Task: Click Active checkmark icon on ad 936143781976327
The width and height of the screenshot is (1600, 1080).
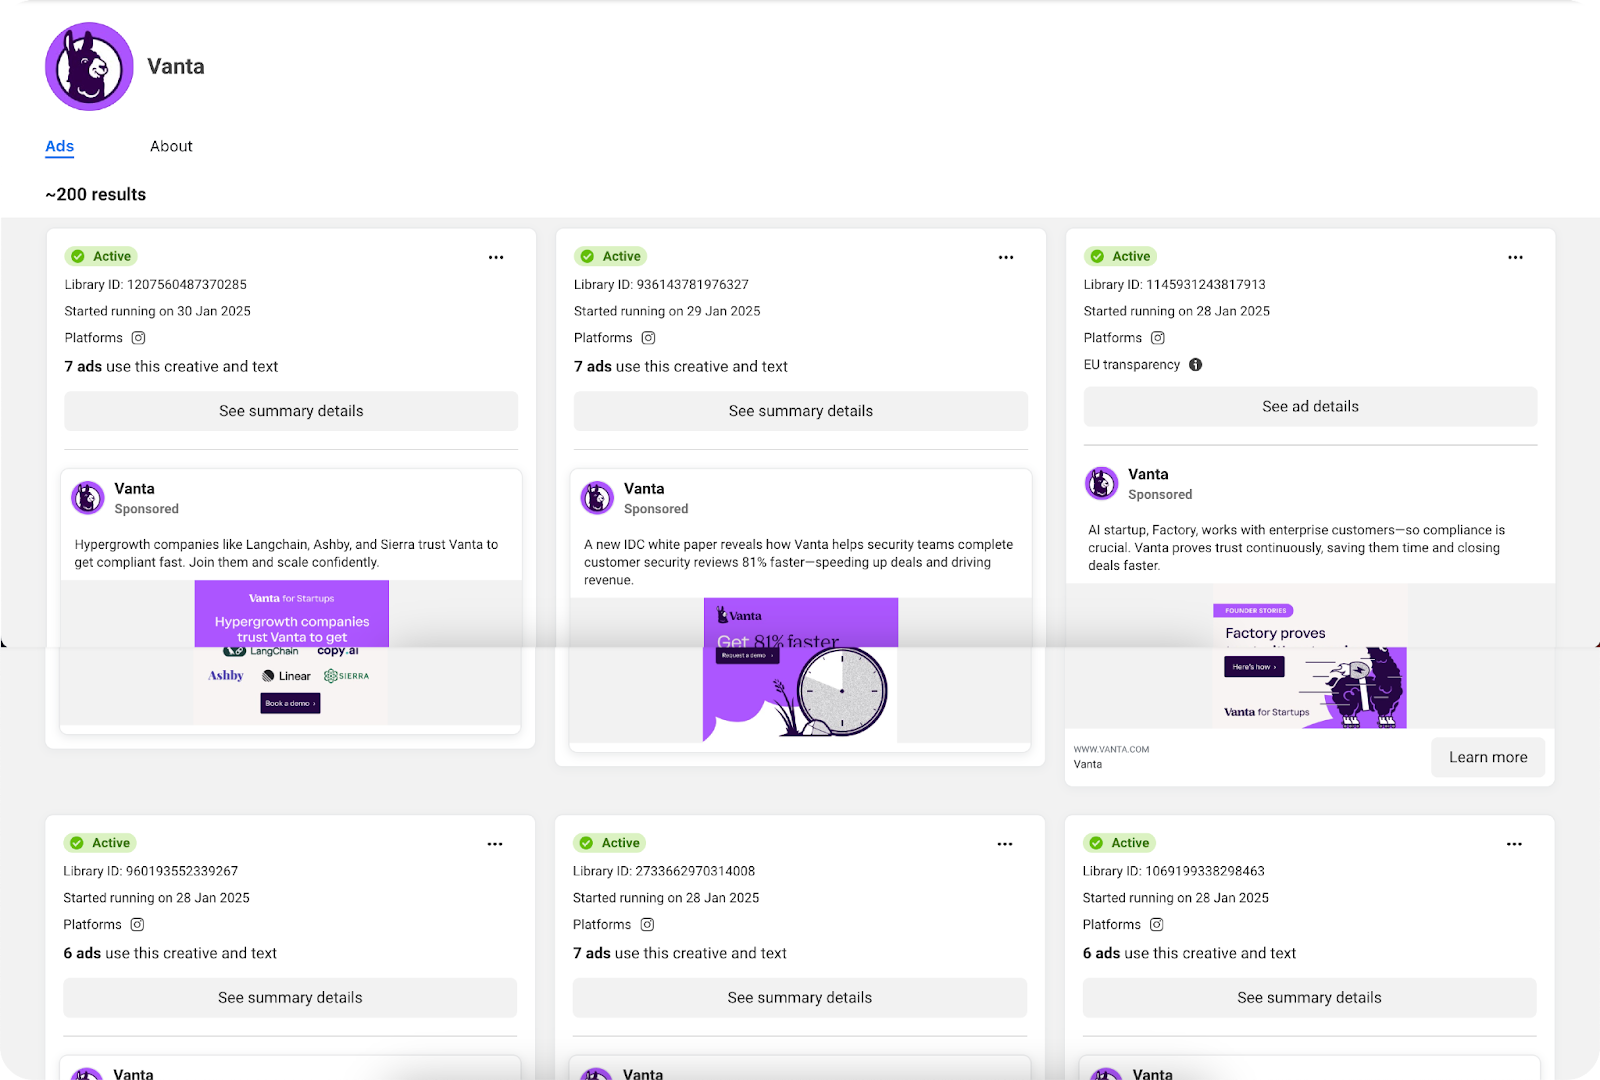Action: 588,257
